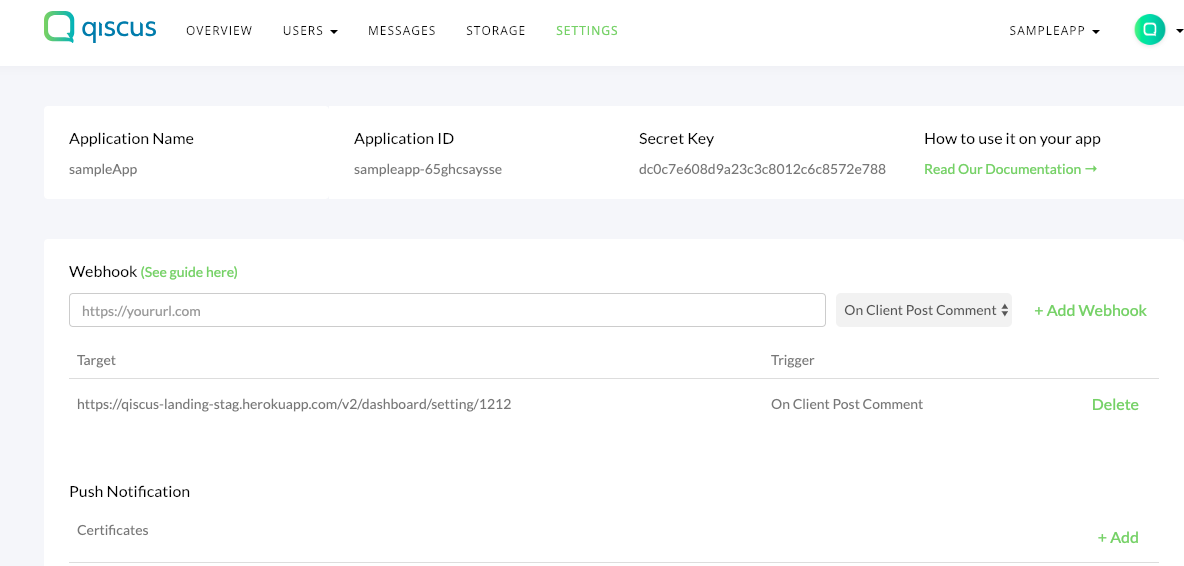Open the Messages page

coord(402,31)
